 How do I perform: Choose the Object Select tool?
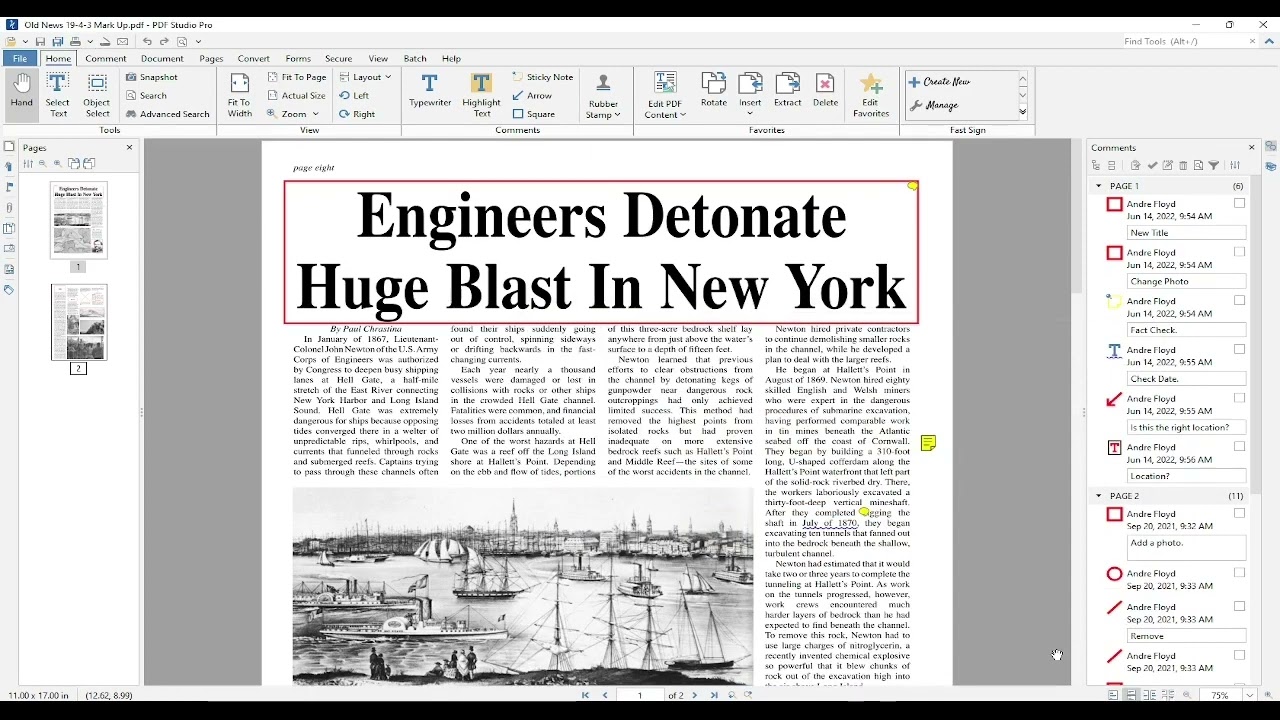pos(97,95)
